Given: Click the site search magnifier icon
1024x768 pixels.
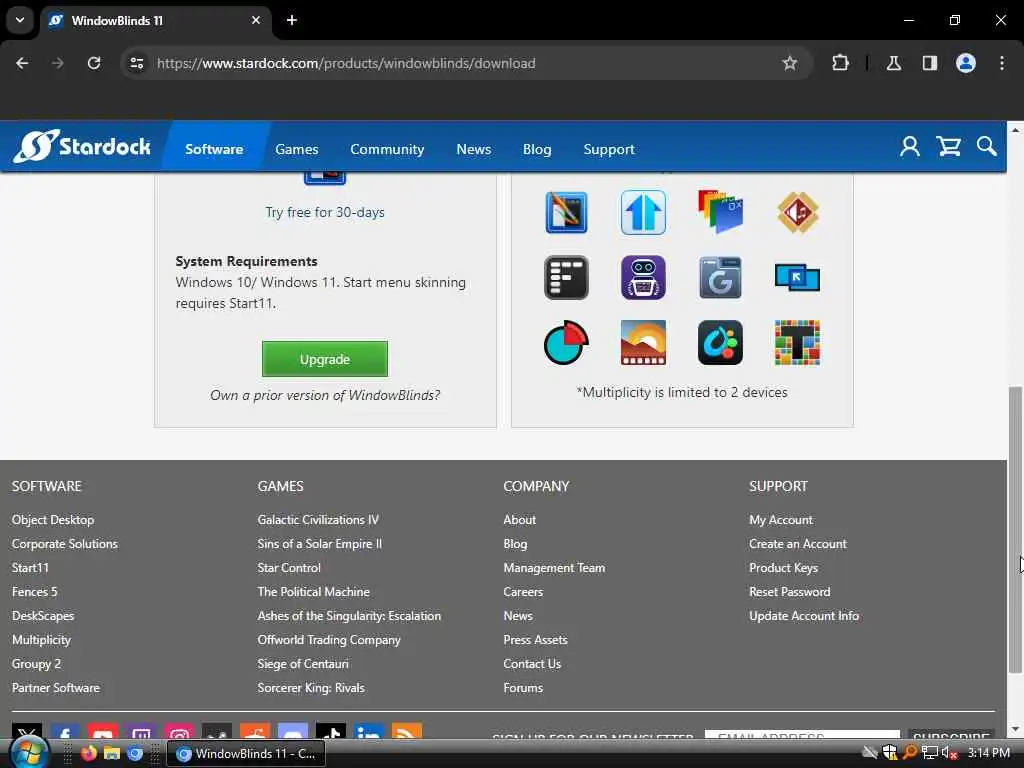Looking at the screenshot, I should pos(986,147).
